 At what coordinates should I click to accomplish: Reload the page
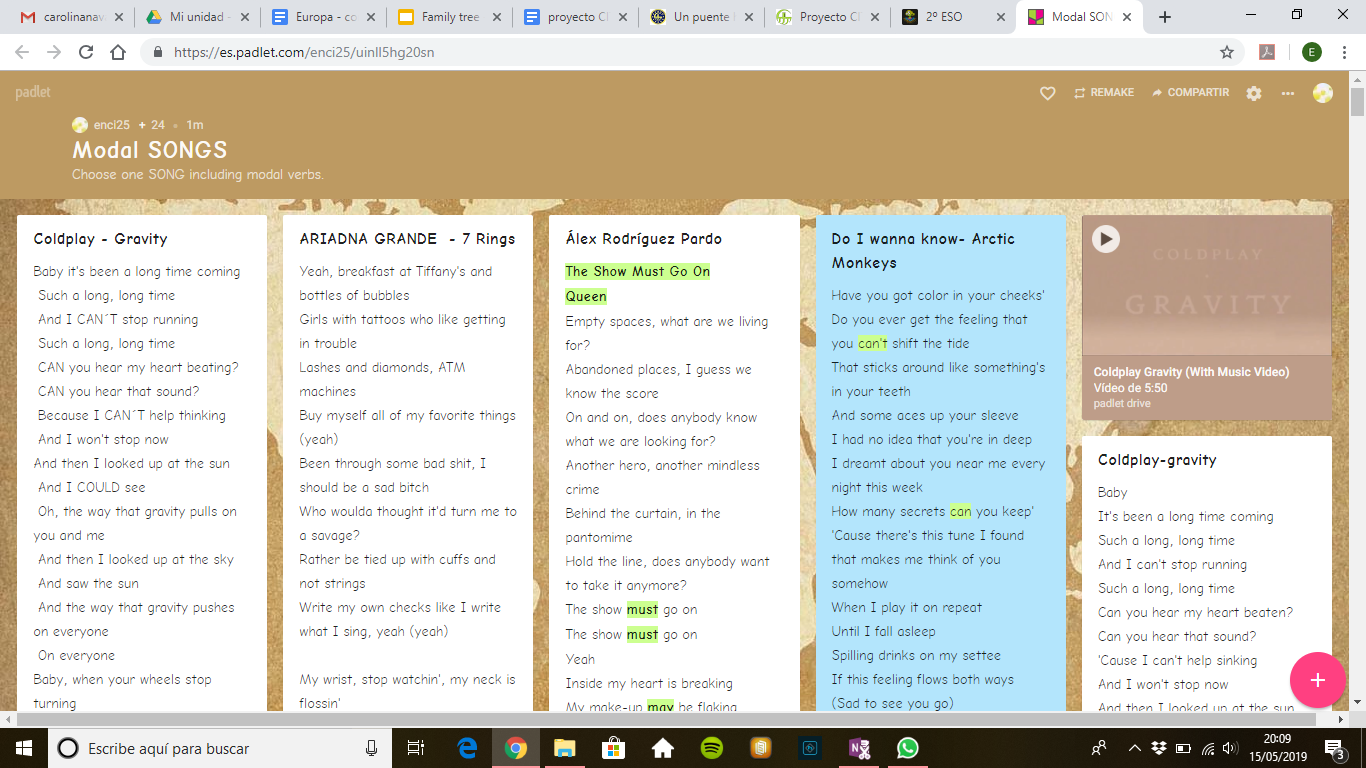point(86,52)
